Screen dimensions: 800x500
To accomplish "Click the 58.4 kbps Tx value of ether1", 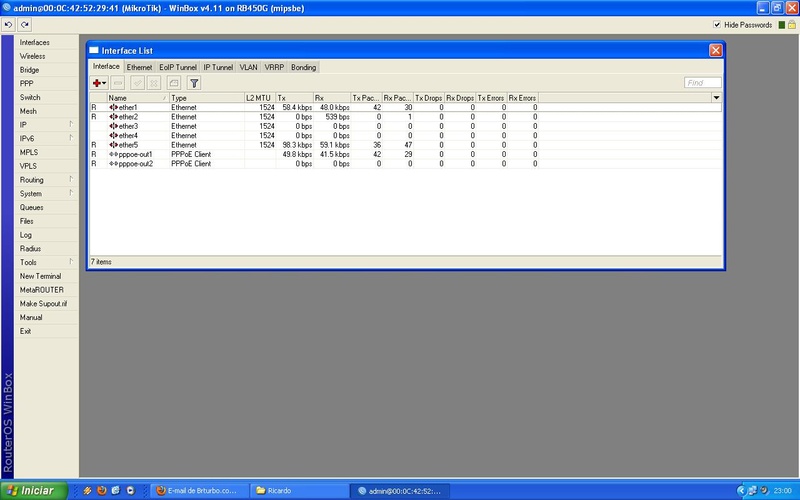I will (297, 107).
